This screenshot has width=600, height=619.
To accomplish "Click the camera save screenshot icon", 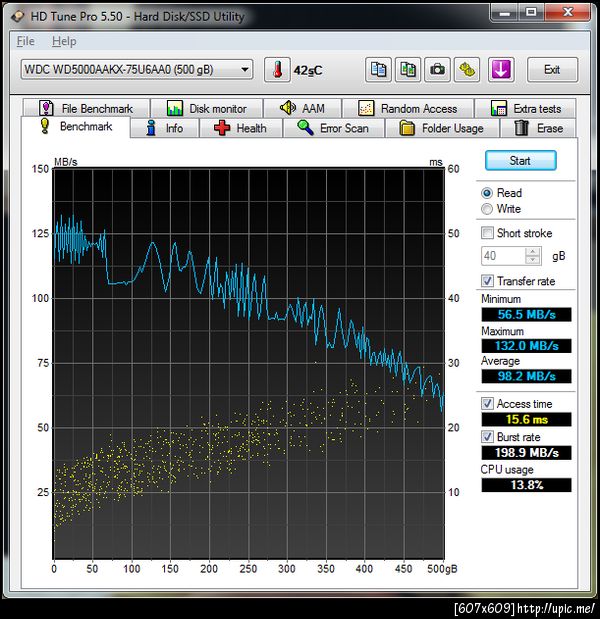I will (x=437, y=69).
